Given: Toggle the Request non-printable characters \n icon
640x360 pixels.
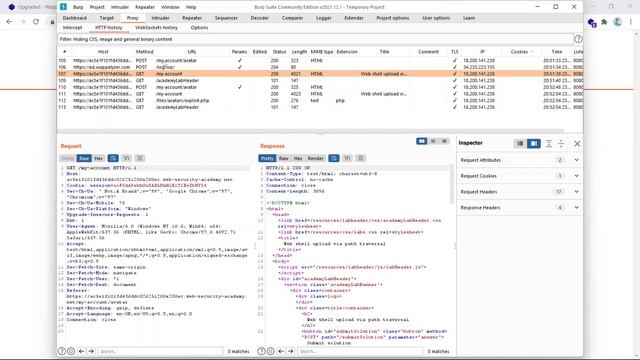Looking at the screenshot, I should pyautogui.click(x=127, y=158).
